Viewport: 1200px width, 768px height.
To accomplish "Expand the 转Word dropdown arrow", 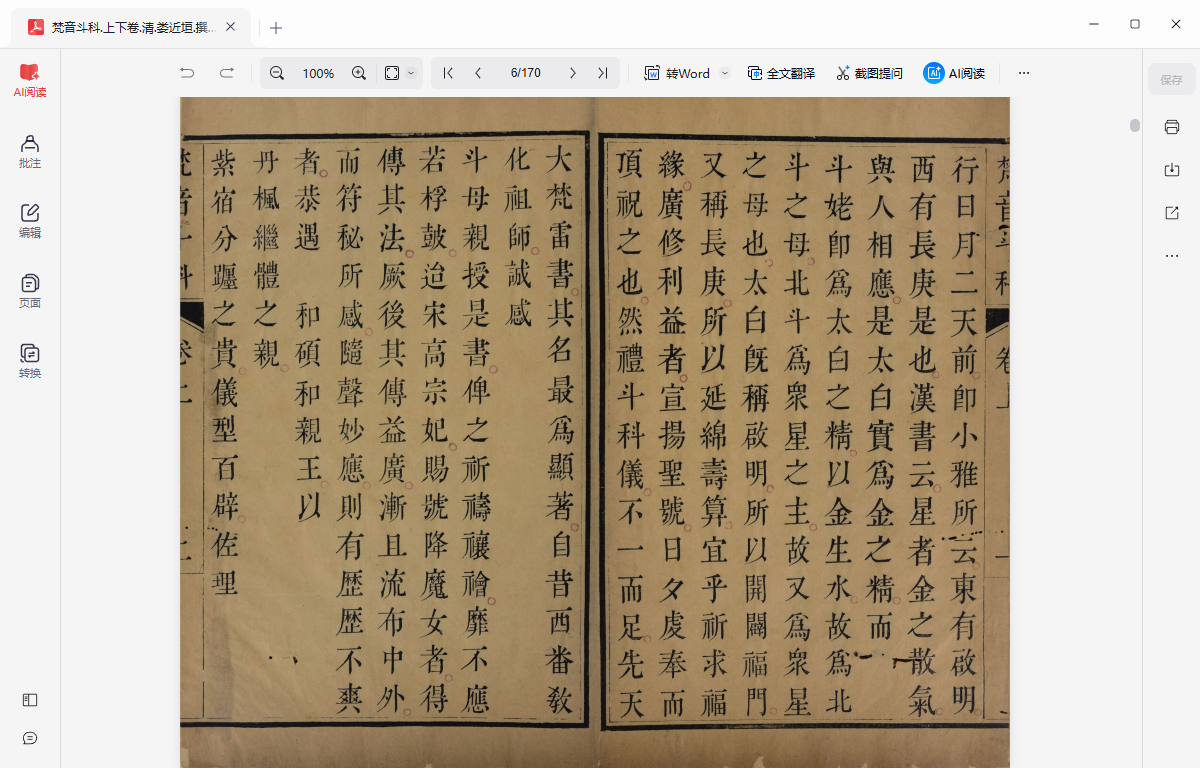I will [725, 73].
